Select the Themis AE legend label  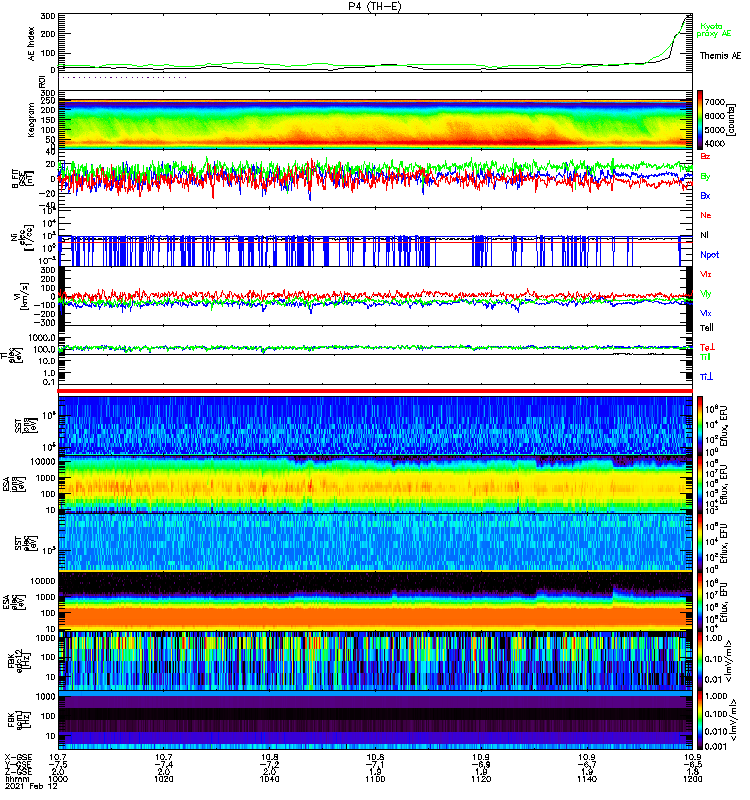pyautogui.click(x=720, y=56)
